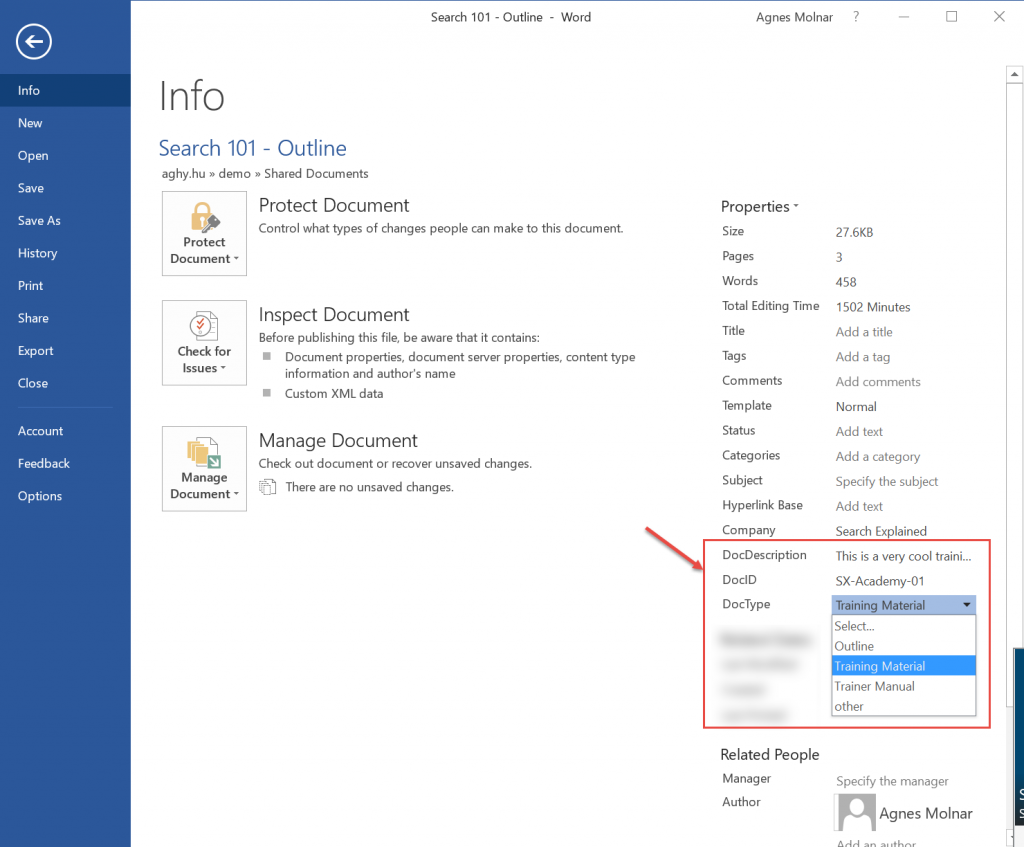Click Agnes Molnar author avatar
Viewport: 1024px width, 847px height.
tap(856, 812)
